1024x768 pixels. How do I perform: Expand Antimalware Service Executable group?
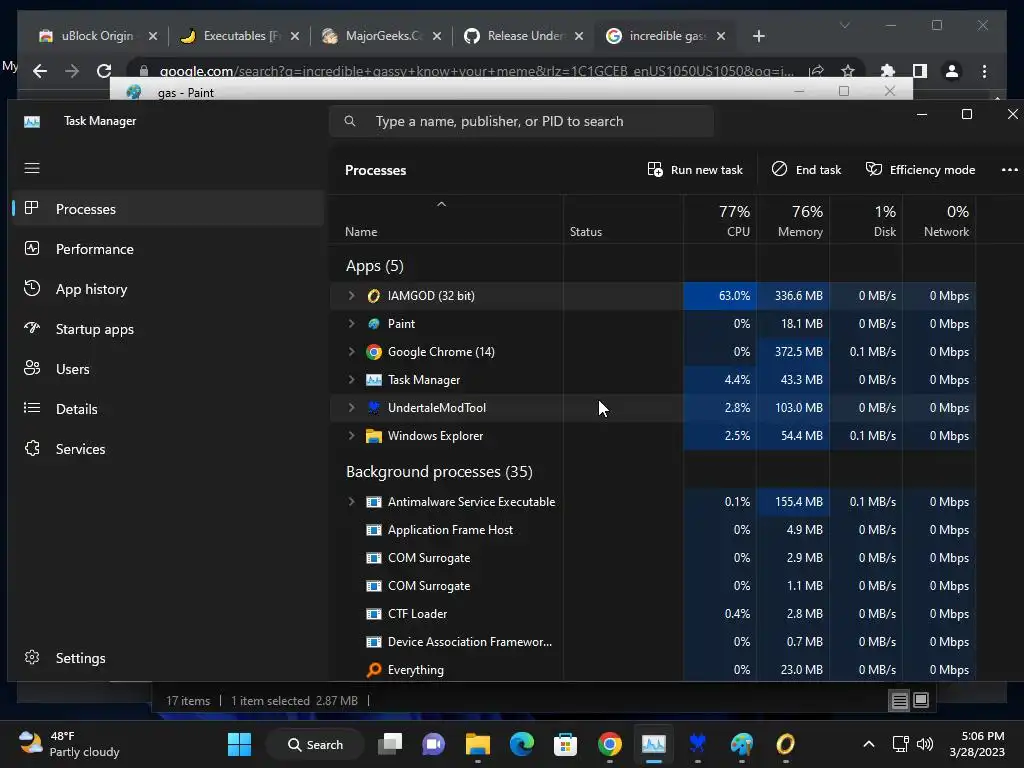tap(351, 502)
